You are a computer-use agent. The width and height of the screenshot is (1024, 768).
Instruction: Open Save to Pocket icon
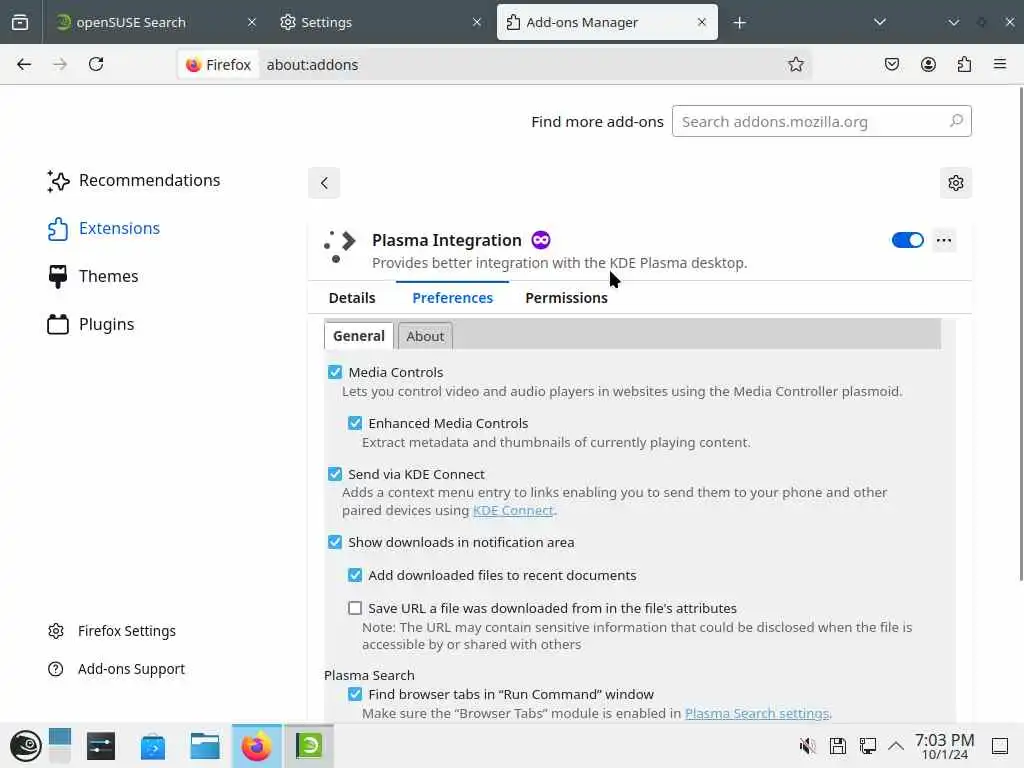pos(891,64)
